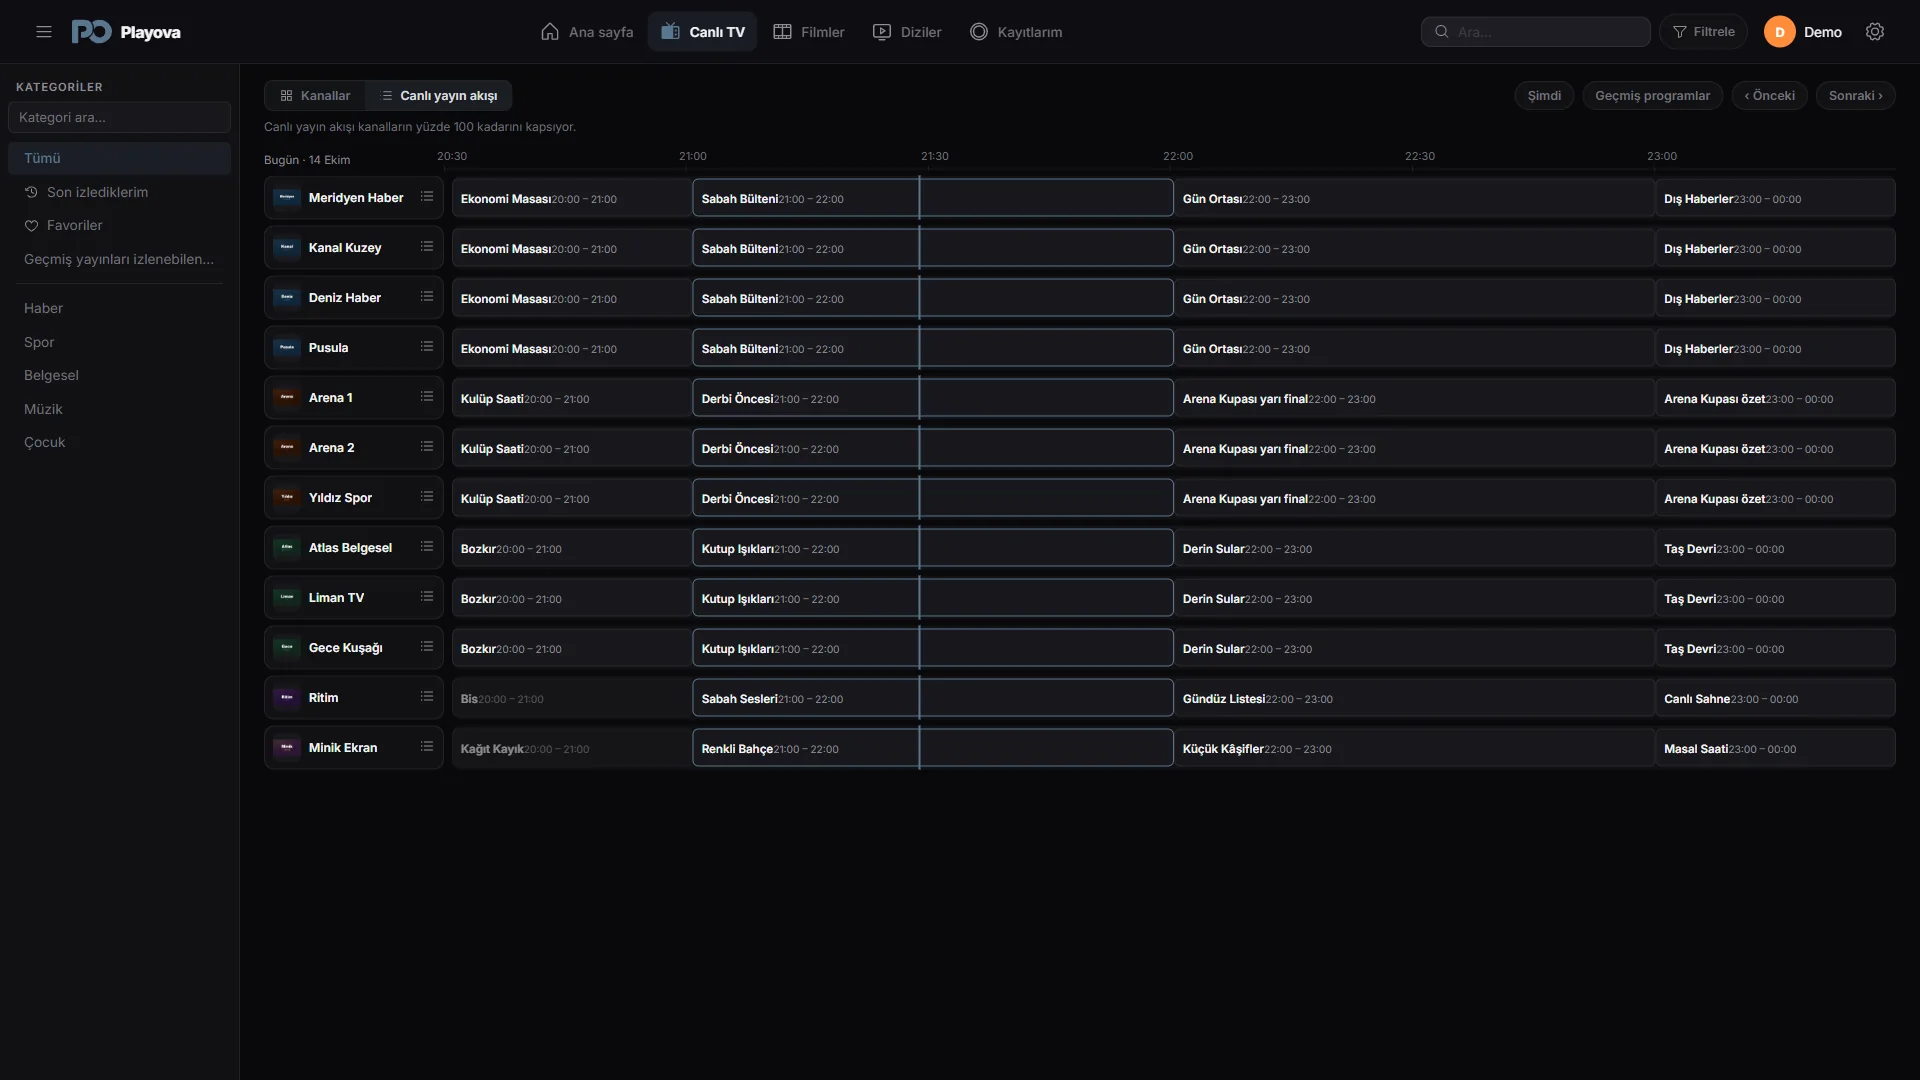The image size is (1920, 1080).
Task: Open Son izlediklerim category
Action: coord(119,192)
